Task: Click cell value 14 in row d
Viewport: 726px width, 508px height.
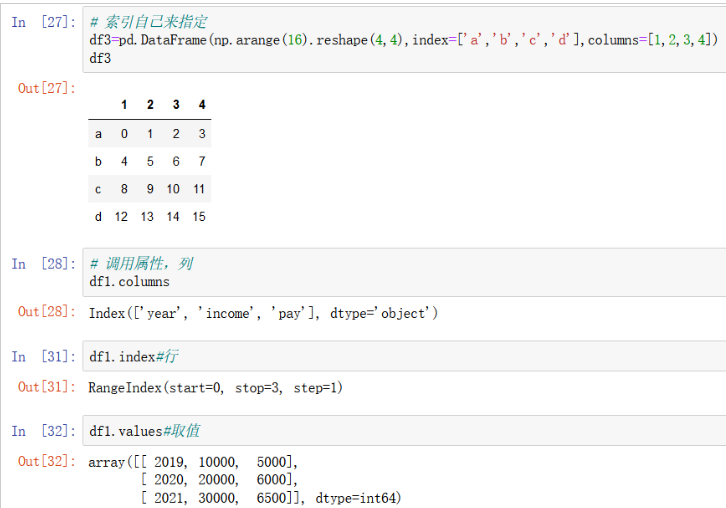Action: [173, 216]
